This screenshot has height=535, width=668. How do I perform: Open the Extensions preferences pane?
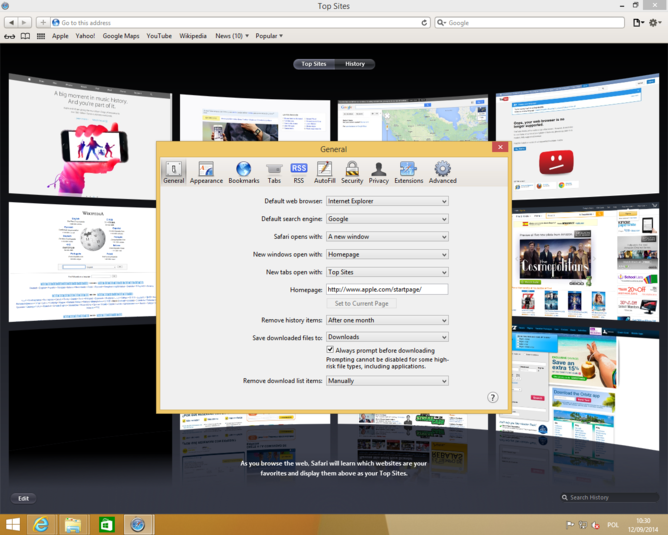[409, 173]
